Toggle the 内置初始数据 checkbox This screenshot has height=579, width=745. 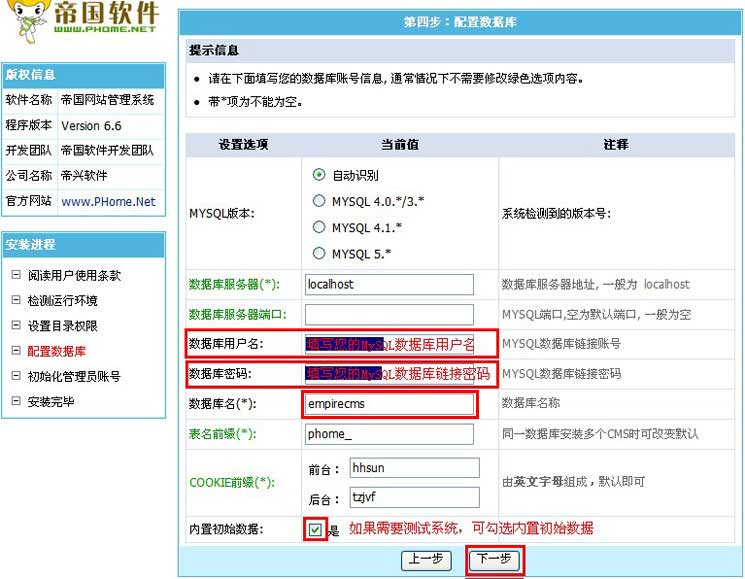click(x=315, y=529)
